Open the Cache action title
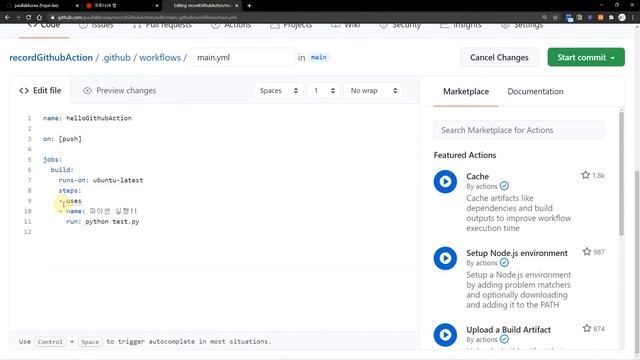640x360 pixels. click(477, 176)
